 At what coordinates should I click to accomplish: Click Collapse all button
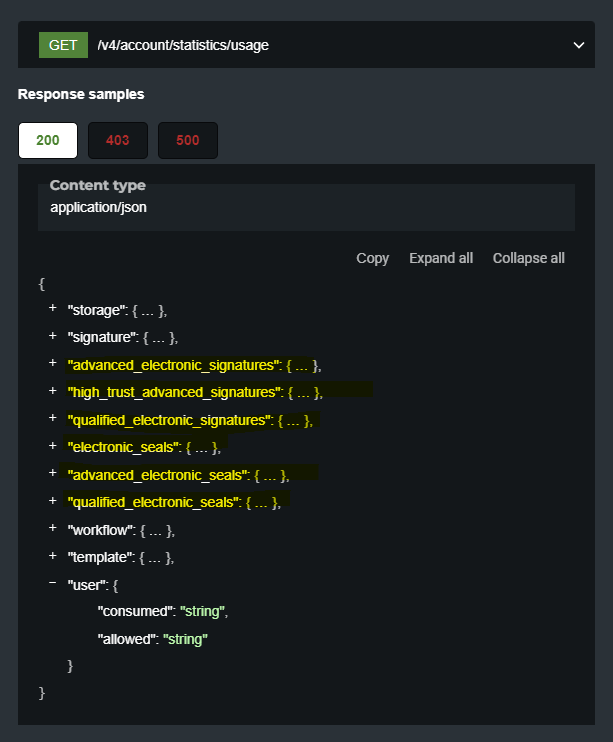(x=528, y=258)
